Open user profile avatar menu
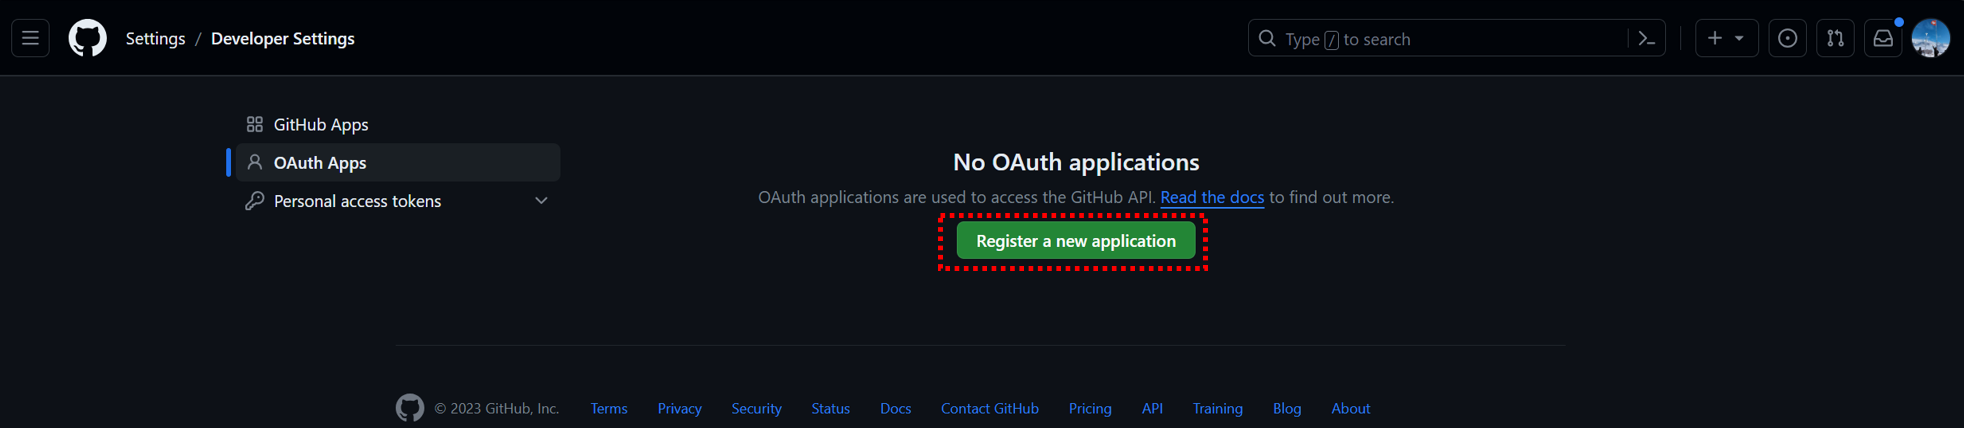1964x428 pixels. click(1930, 38)
